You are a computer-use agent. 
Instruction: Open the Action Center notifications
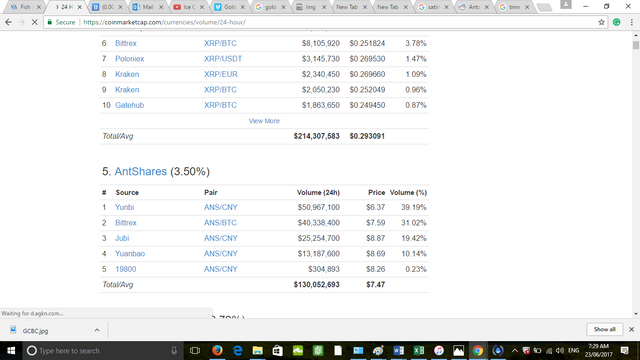(624, 351)
